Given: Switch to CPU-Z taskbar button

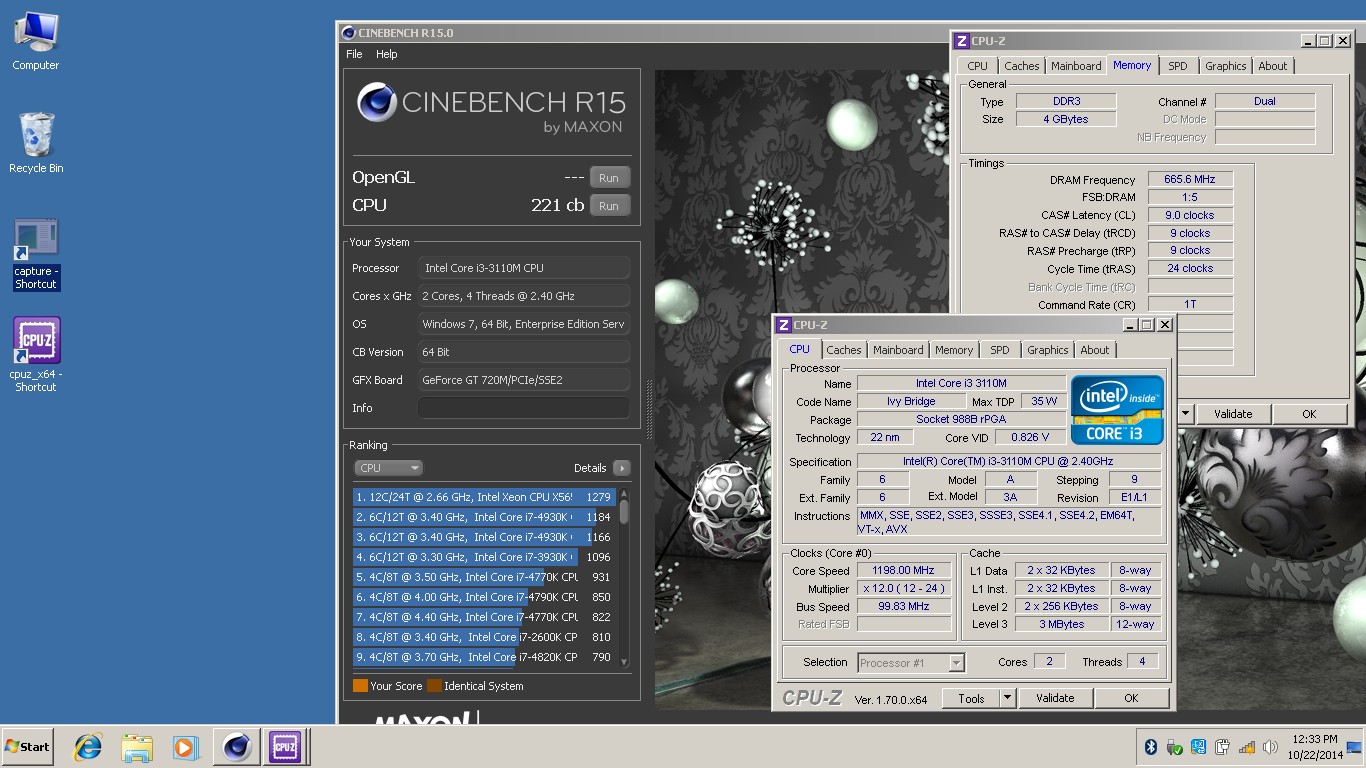Looking at the screenshot, I should point(284,747).
